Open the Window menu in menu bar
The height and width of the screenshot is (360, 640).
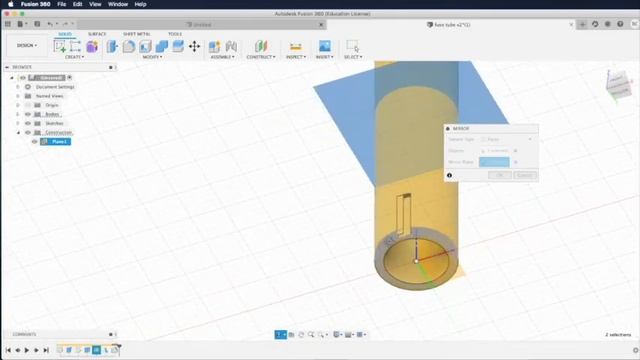[x=118, y=4]
